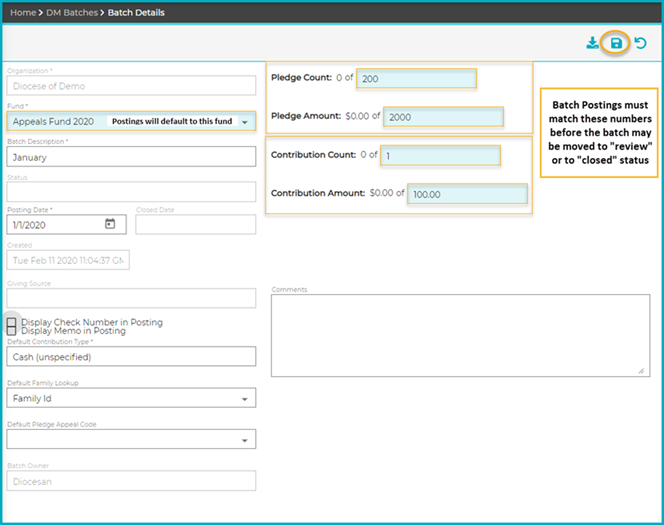Click the Posting Date field
The width and height of the screenshot is (664, 525).
click(x=66, y=224)
